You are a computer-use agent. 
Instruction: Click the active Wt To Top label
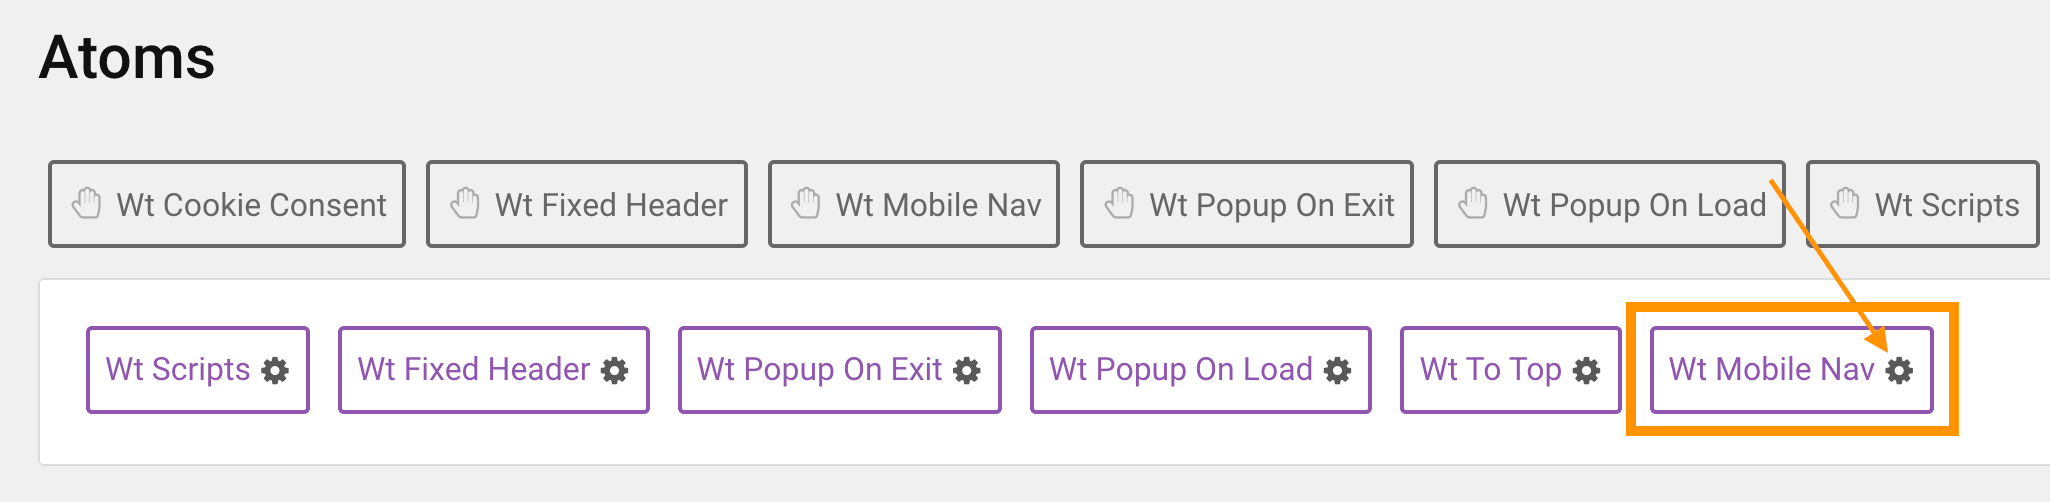click(x=1491, y=370)
